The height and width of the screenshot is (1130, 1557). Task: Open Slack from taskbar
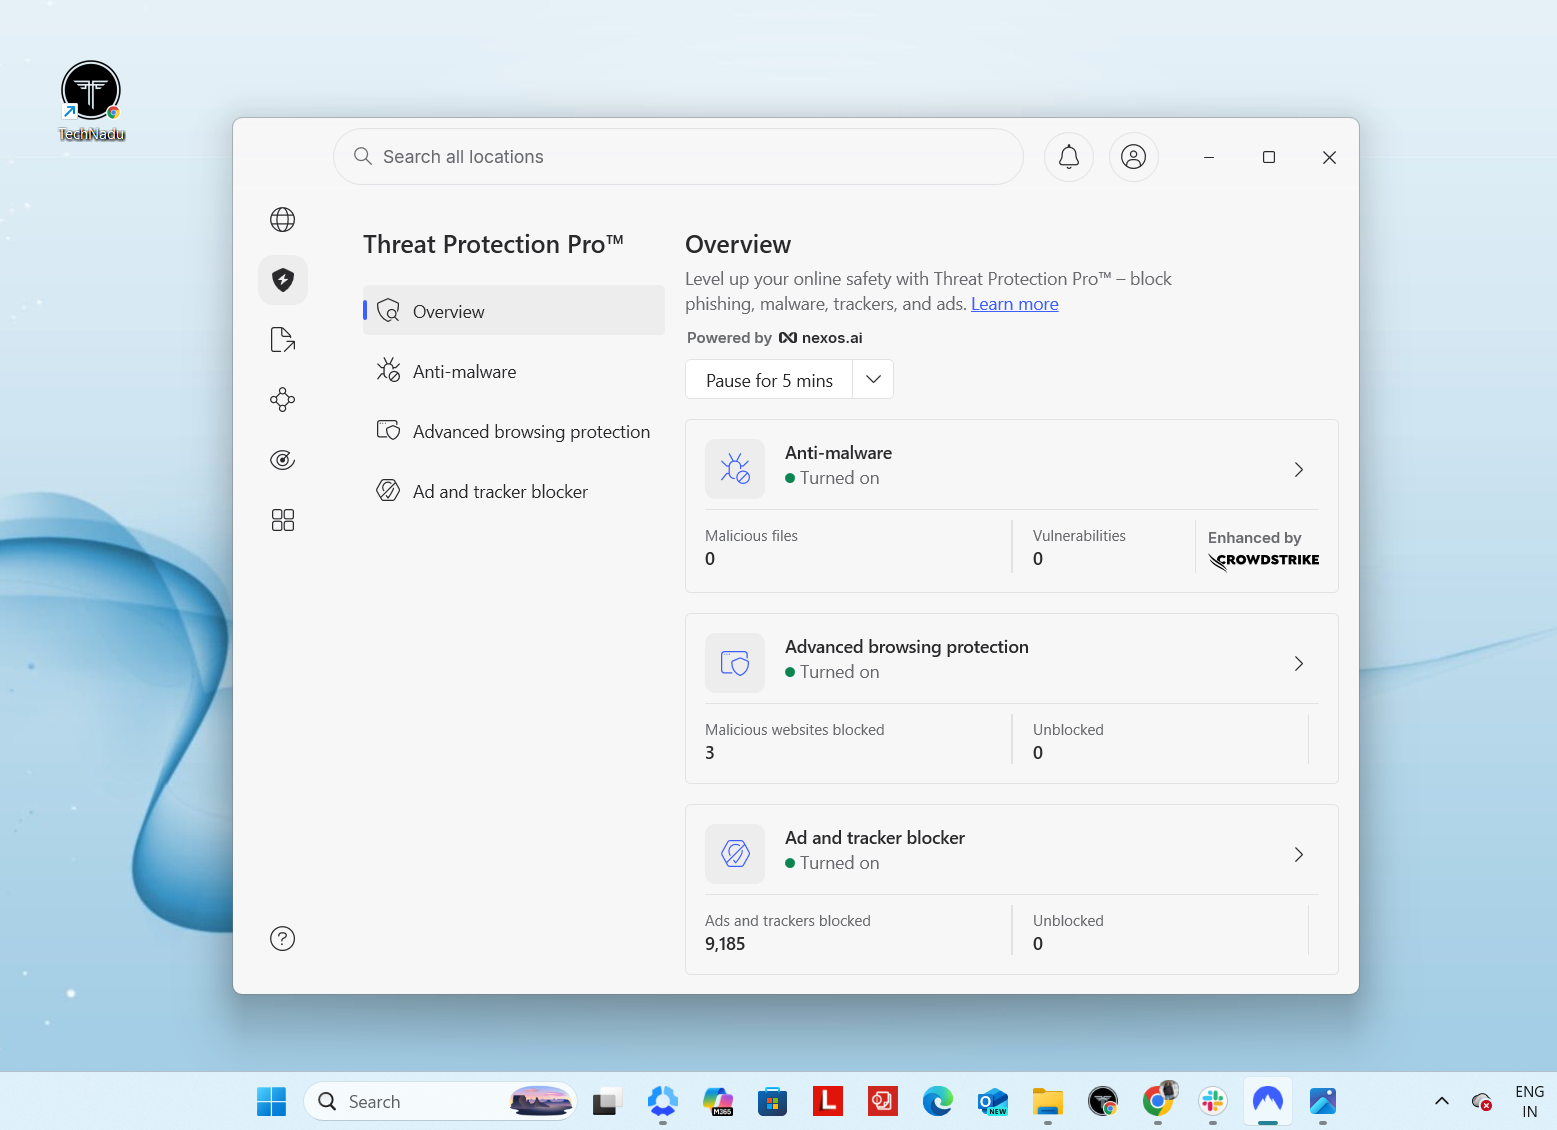pyautogui.click(x=1213, y=1101)
